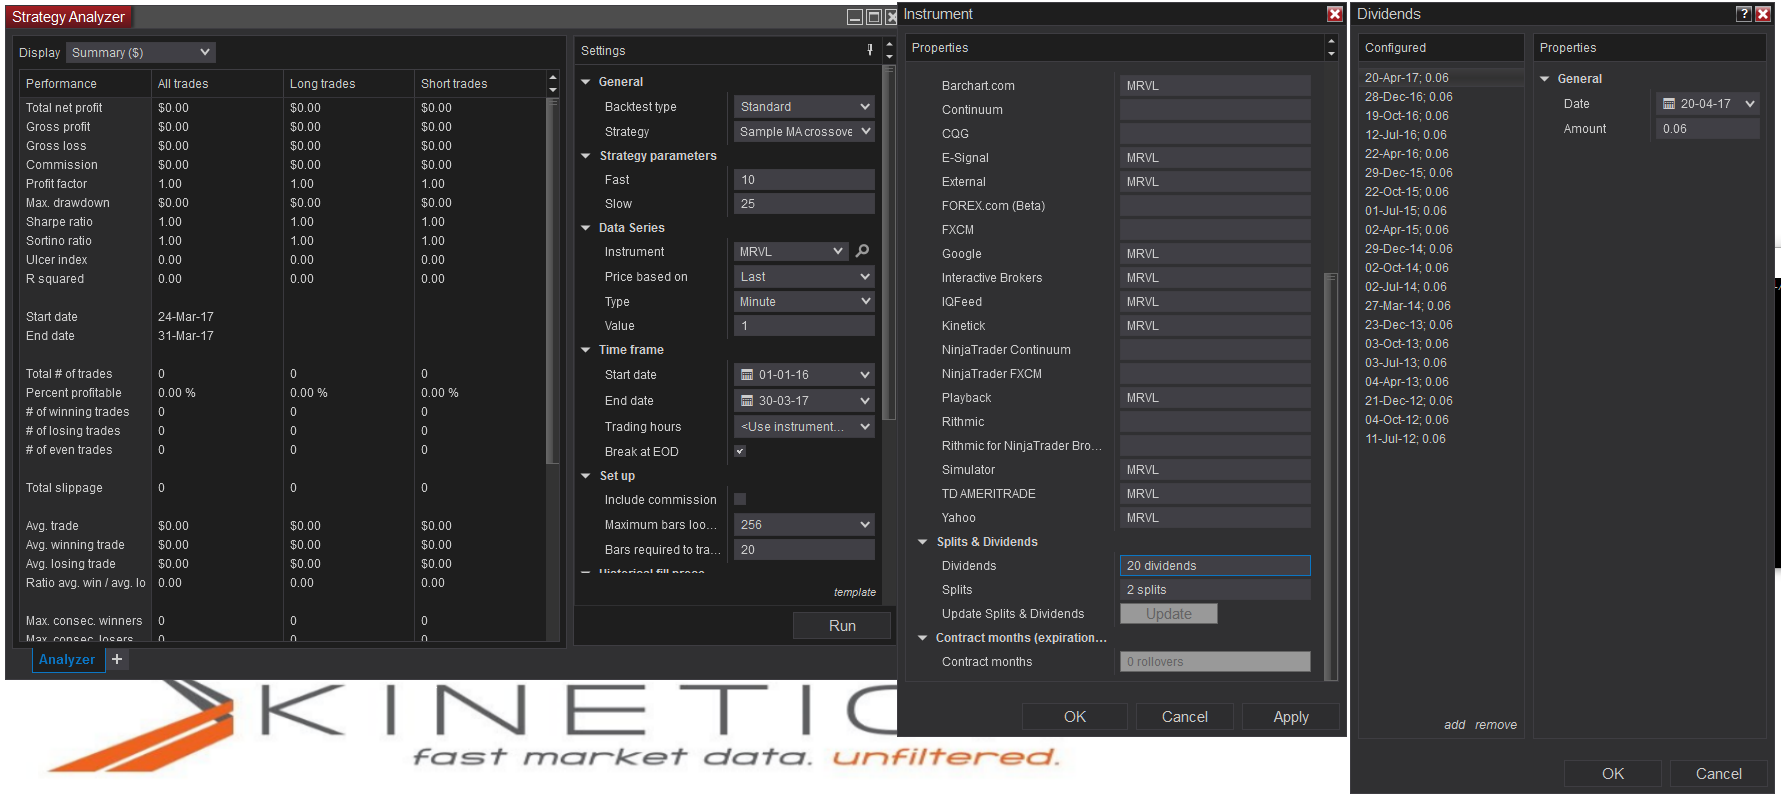
Task: Click the Bars required to trade field
Action: point(804,550)
